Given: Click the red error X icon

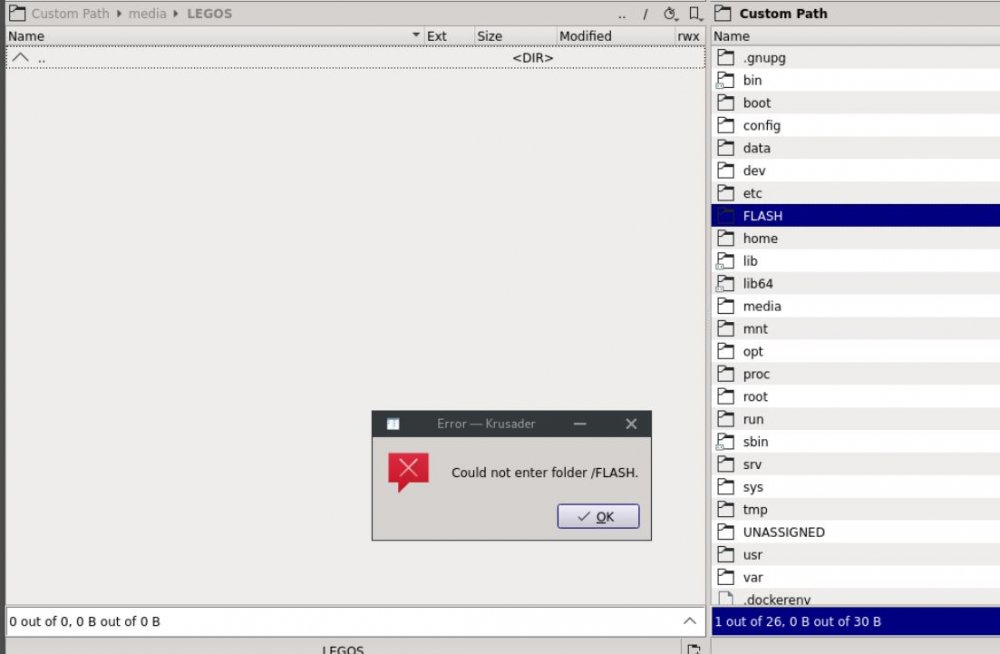Looking at the screenshot, I should coord(408,472).
